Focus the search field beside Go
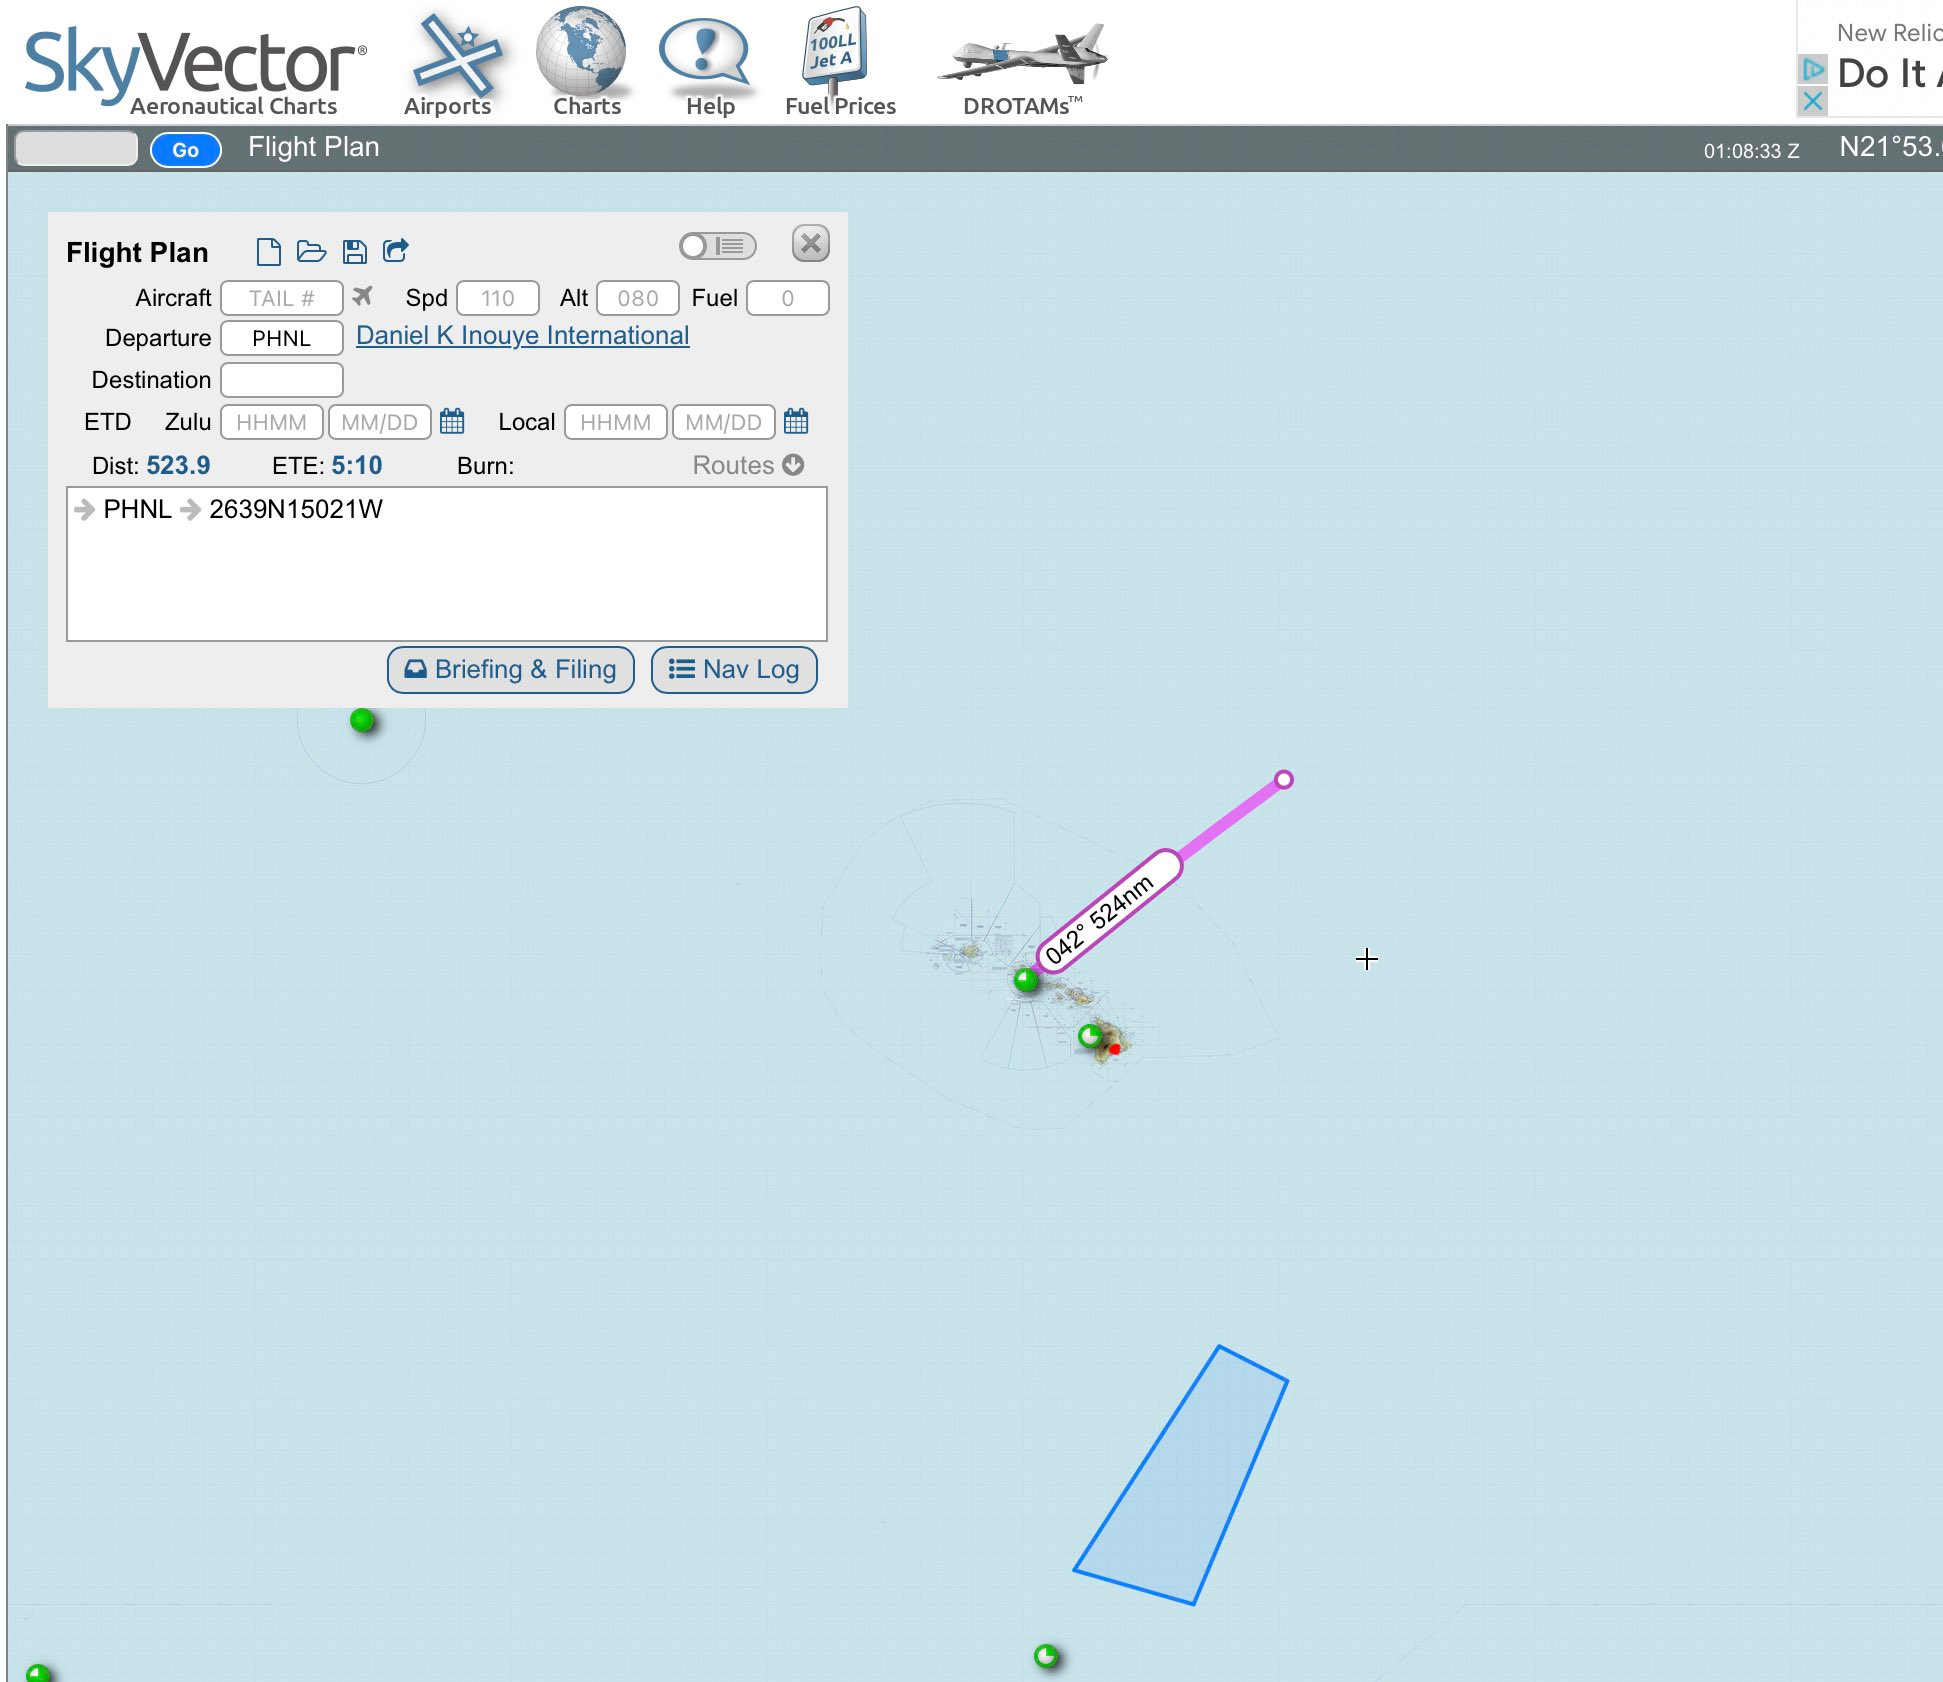This screenshot has width=1943, height=1682. pos(77,149)
